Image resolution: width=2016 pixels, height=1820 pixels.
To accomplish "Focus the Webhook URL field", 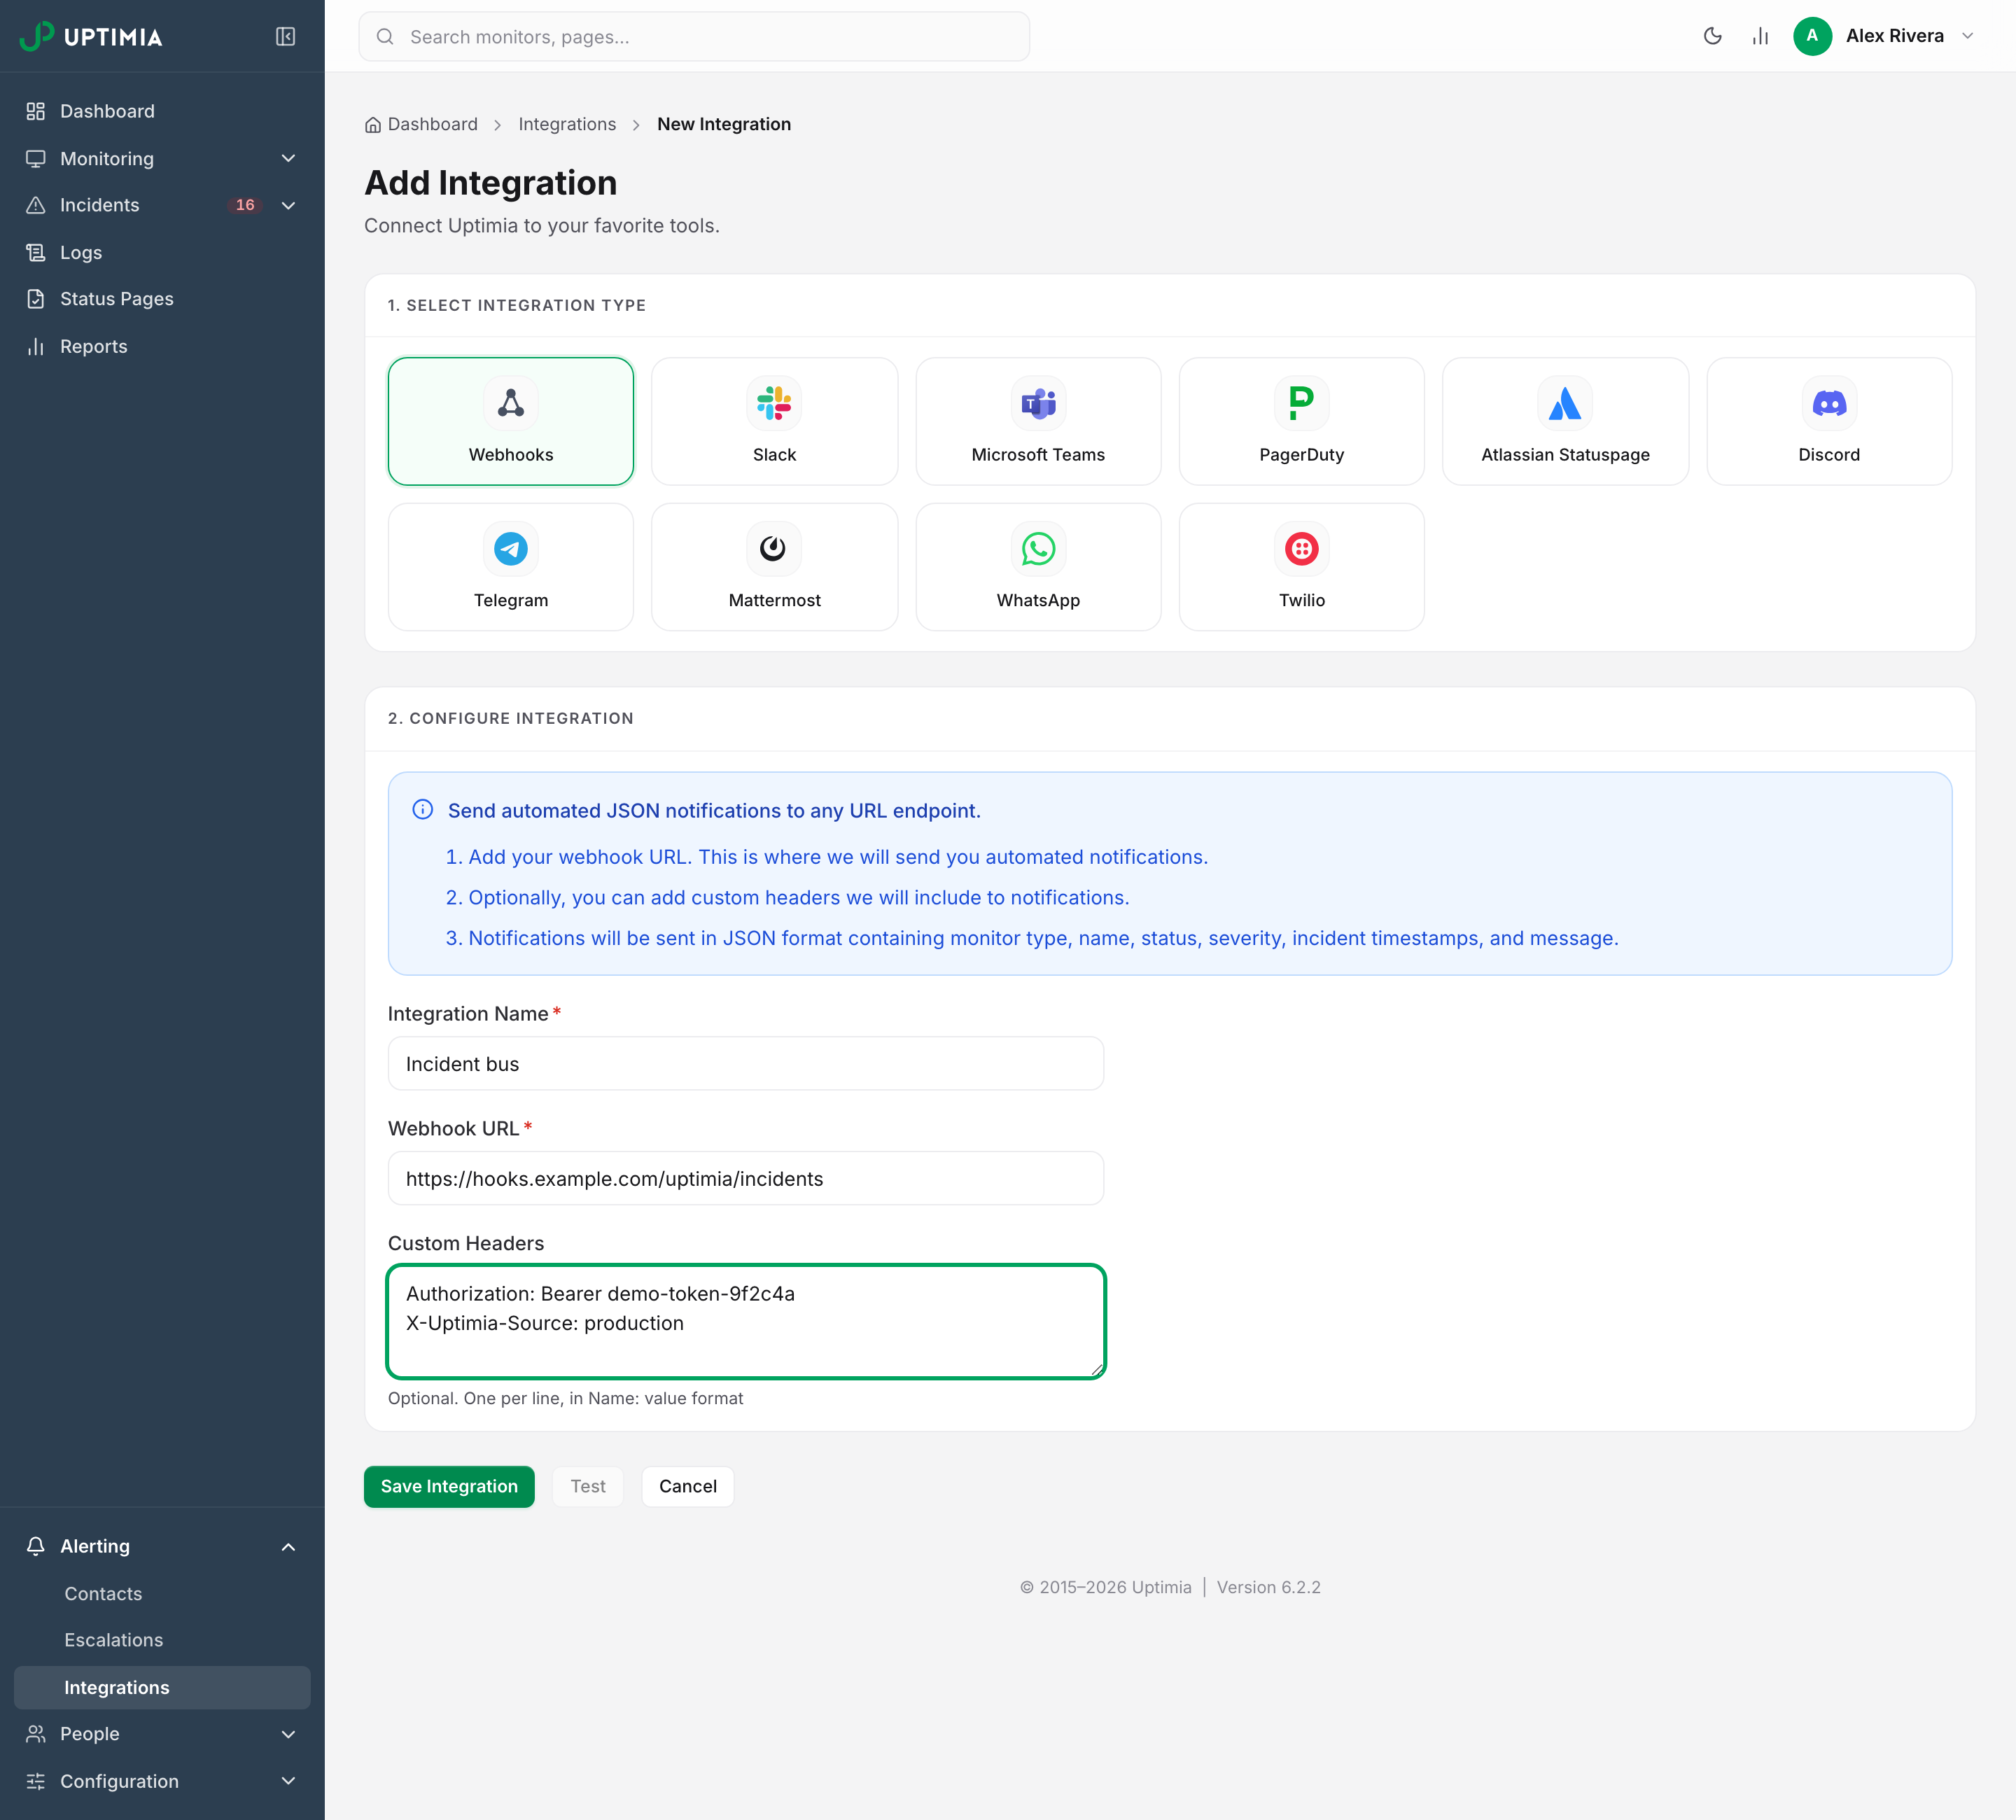I will (745, 1178).
